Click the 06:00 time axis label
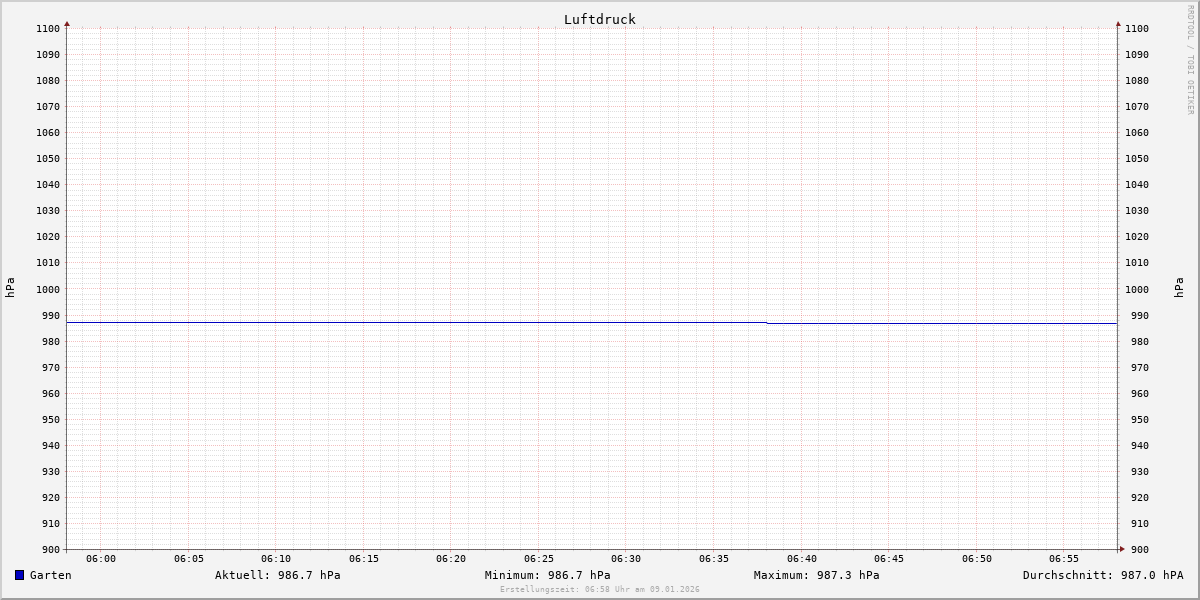The height and width of the screenshot is (600, 1200). click(101, 559)
